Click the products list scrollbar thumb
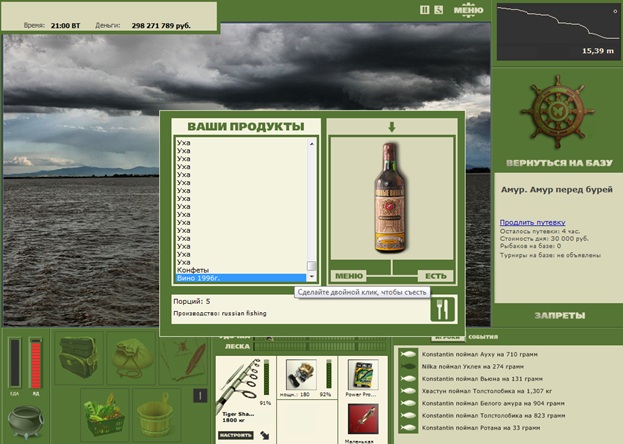Screen dimensions: 623x444 pos(312,266)
